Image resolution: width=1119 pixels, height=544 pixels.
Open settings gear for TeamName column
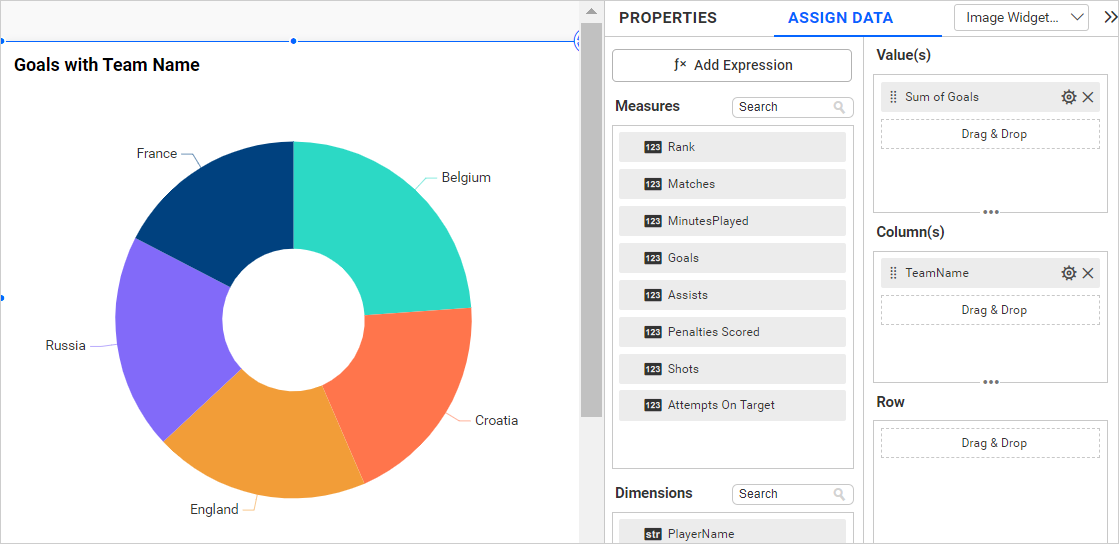1068,273
